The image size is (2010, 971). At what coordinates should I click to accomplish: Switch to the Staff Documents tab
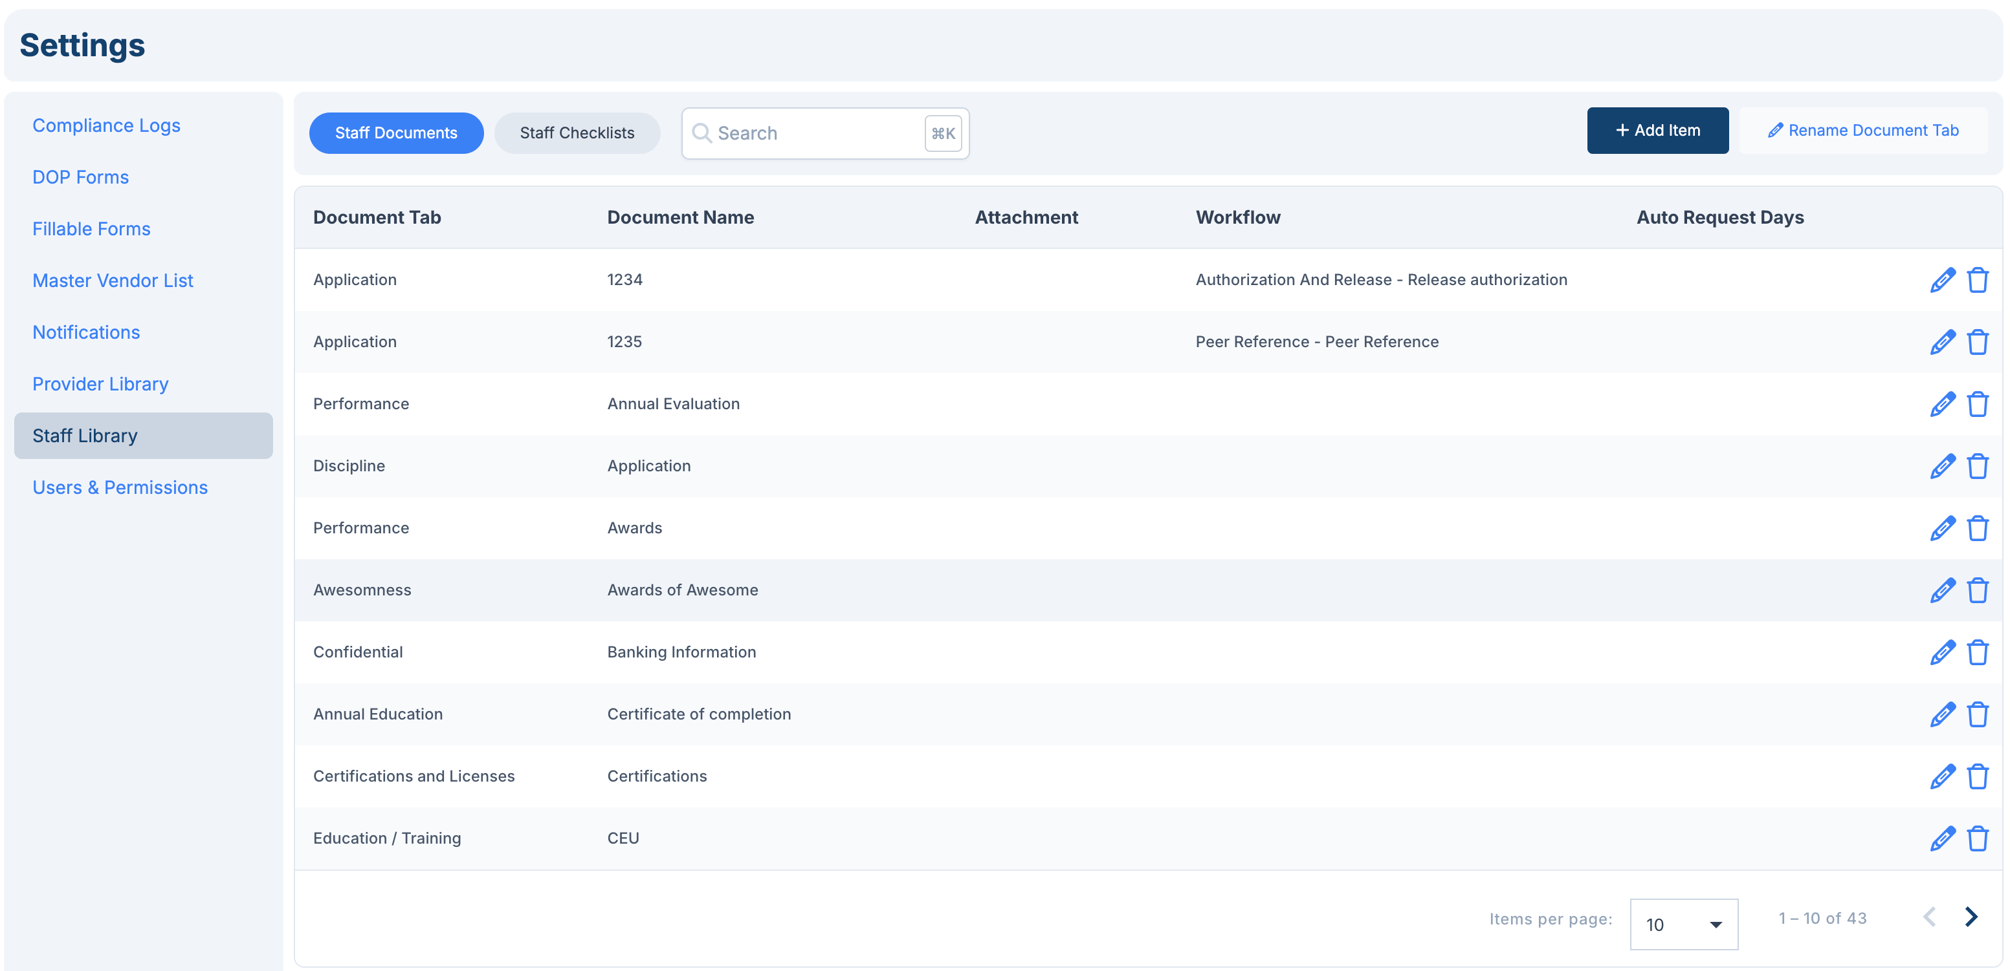pyautogui.click(x=396, y=133)
